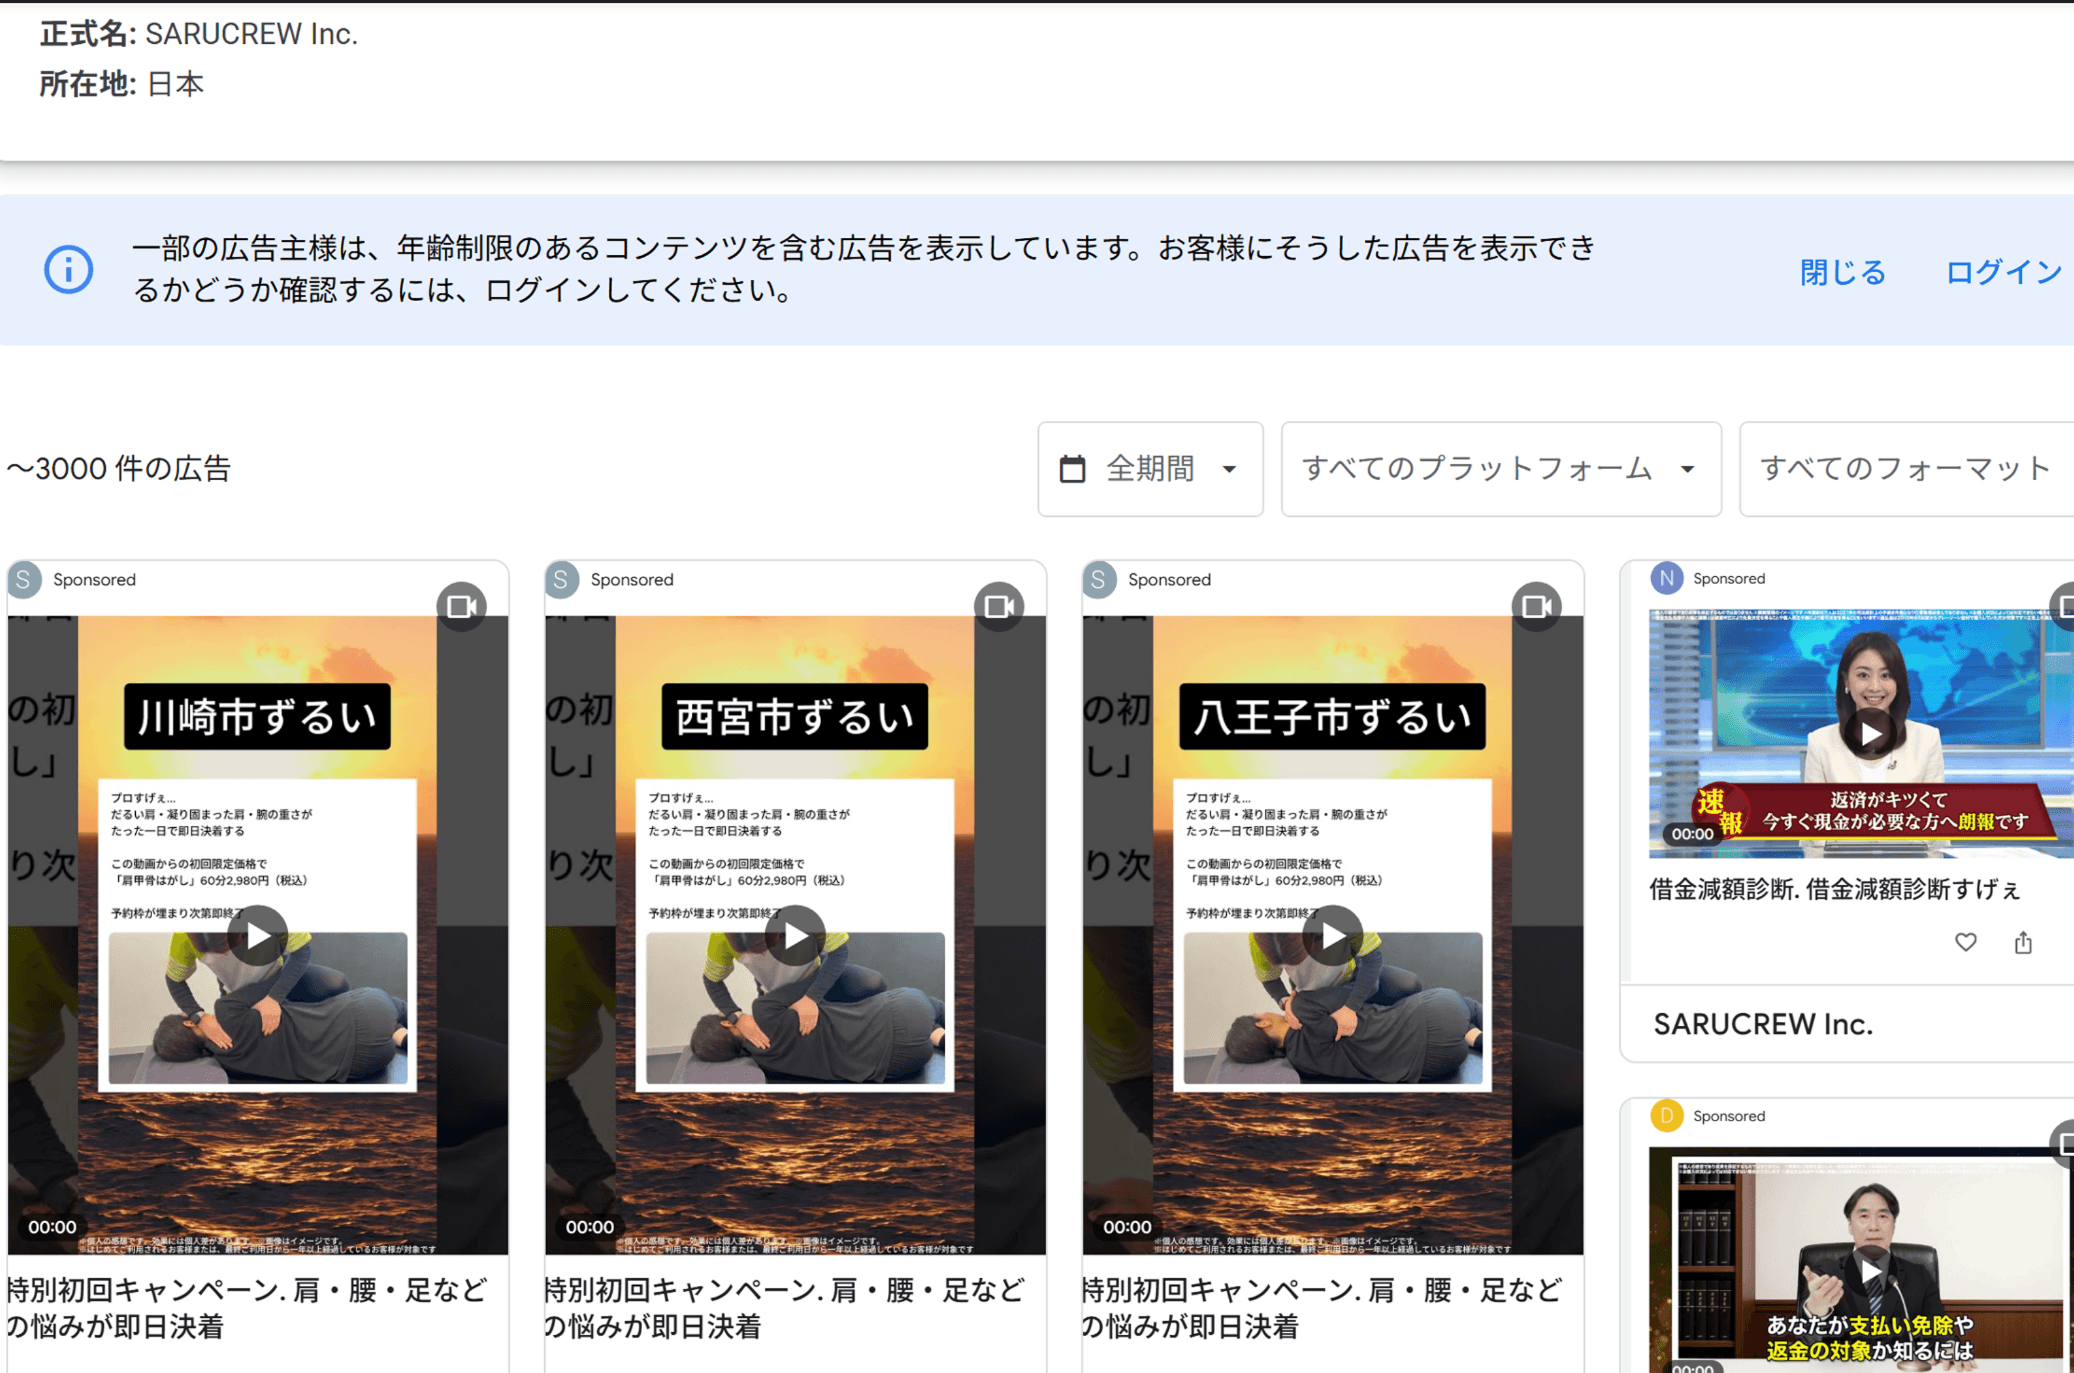Image resolution: width=2074 pixels, height=1373 pixels.
Task: Click the 00:00 timestamp on 西宮市 video
Action: click(590, 1227)
